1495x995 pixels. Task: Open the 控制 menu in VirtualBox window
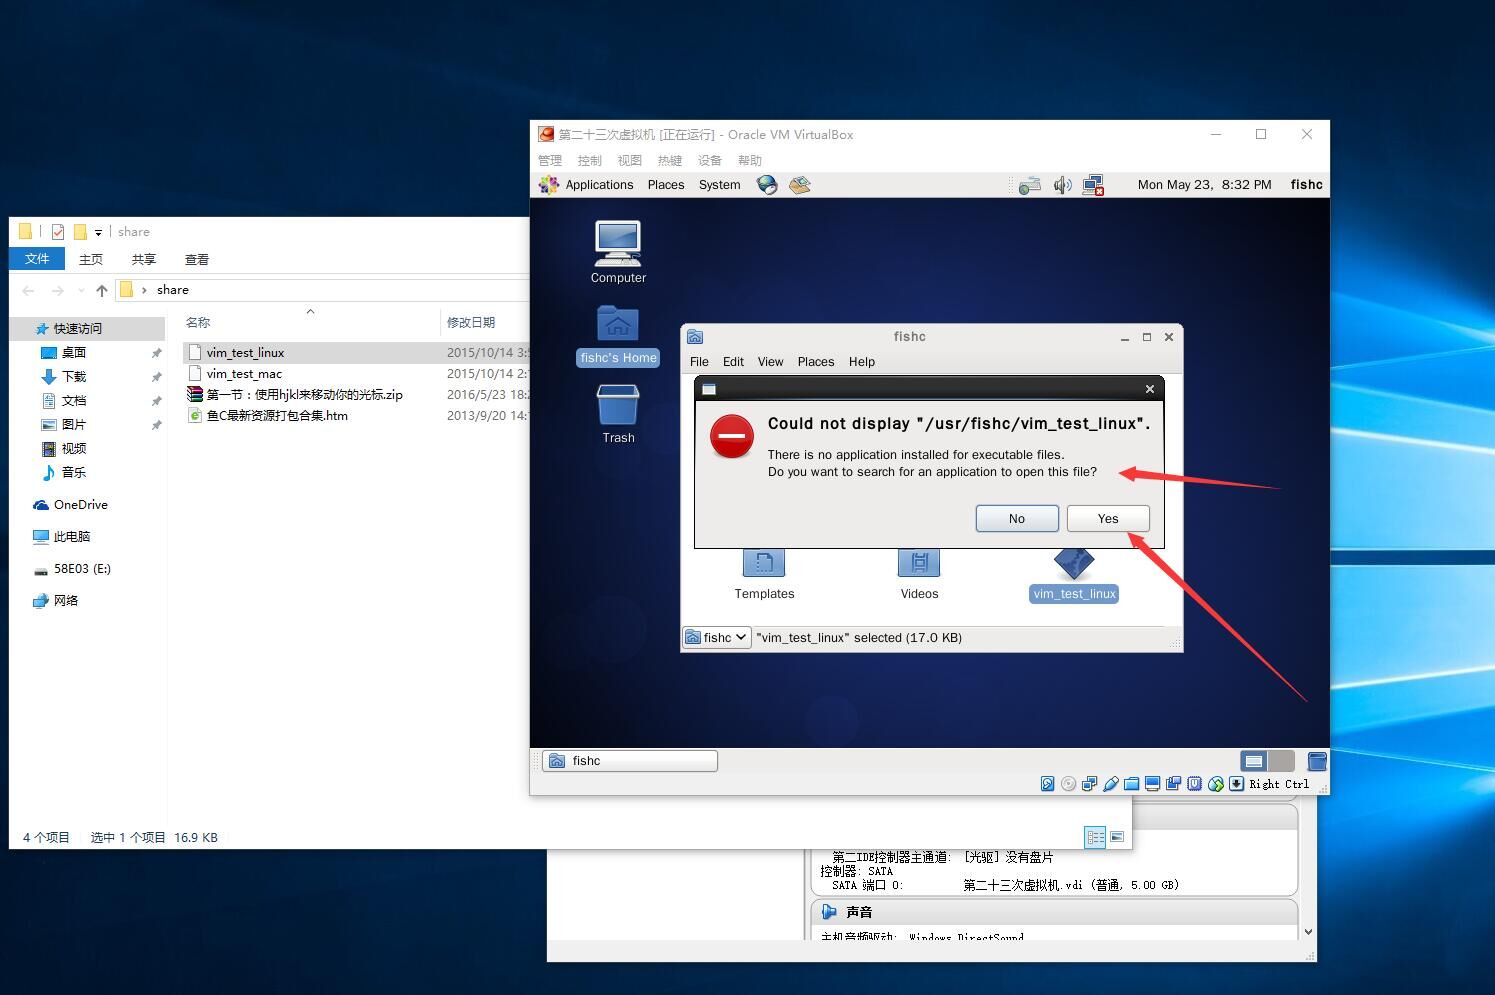[x=590, y=160]
